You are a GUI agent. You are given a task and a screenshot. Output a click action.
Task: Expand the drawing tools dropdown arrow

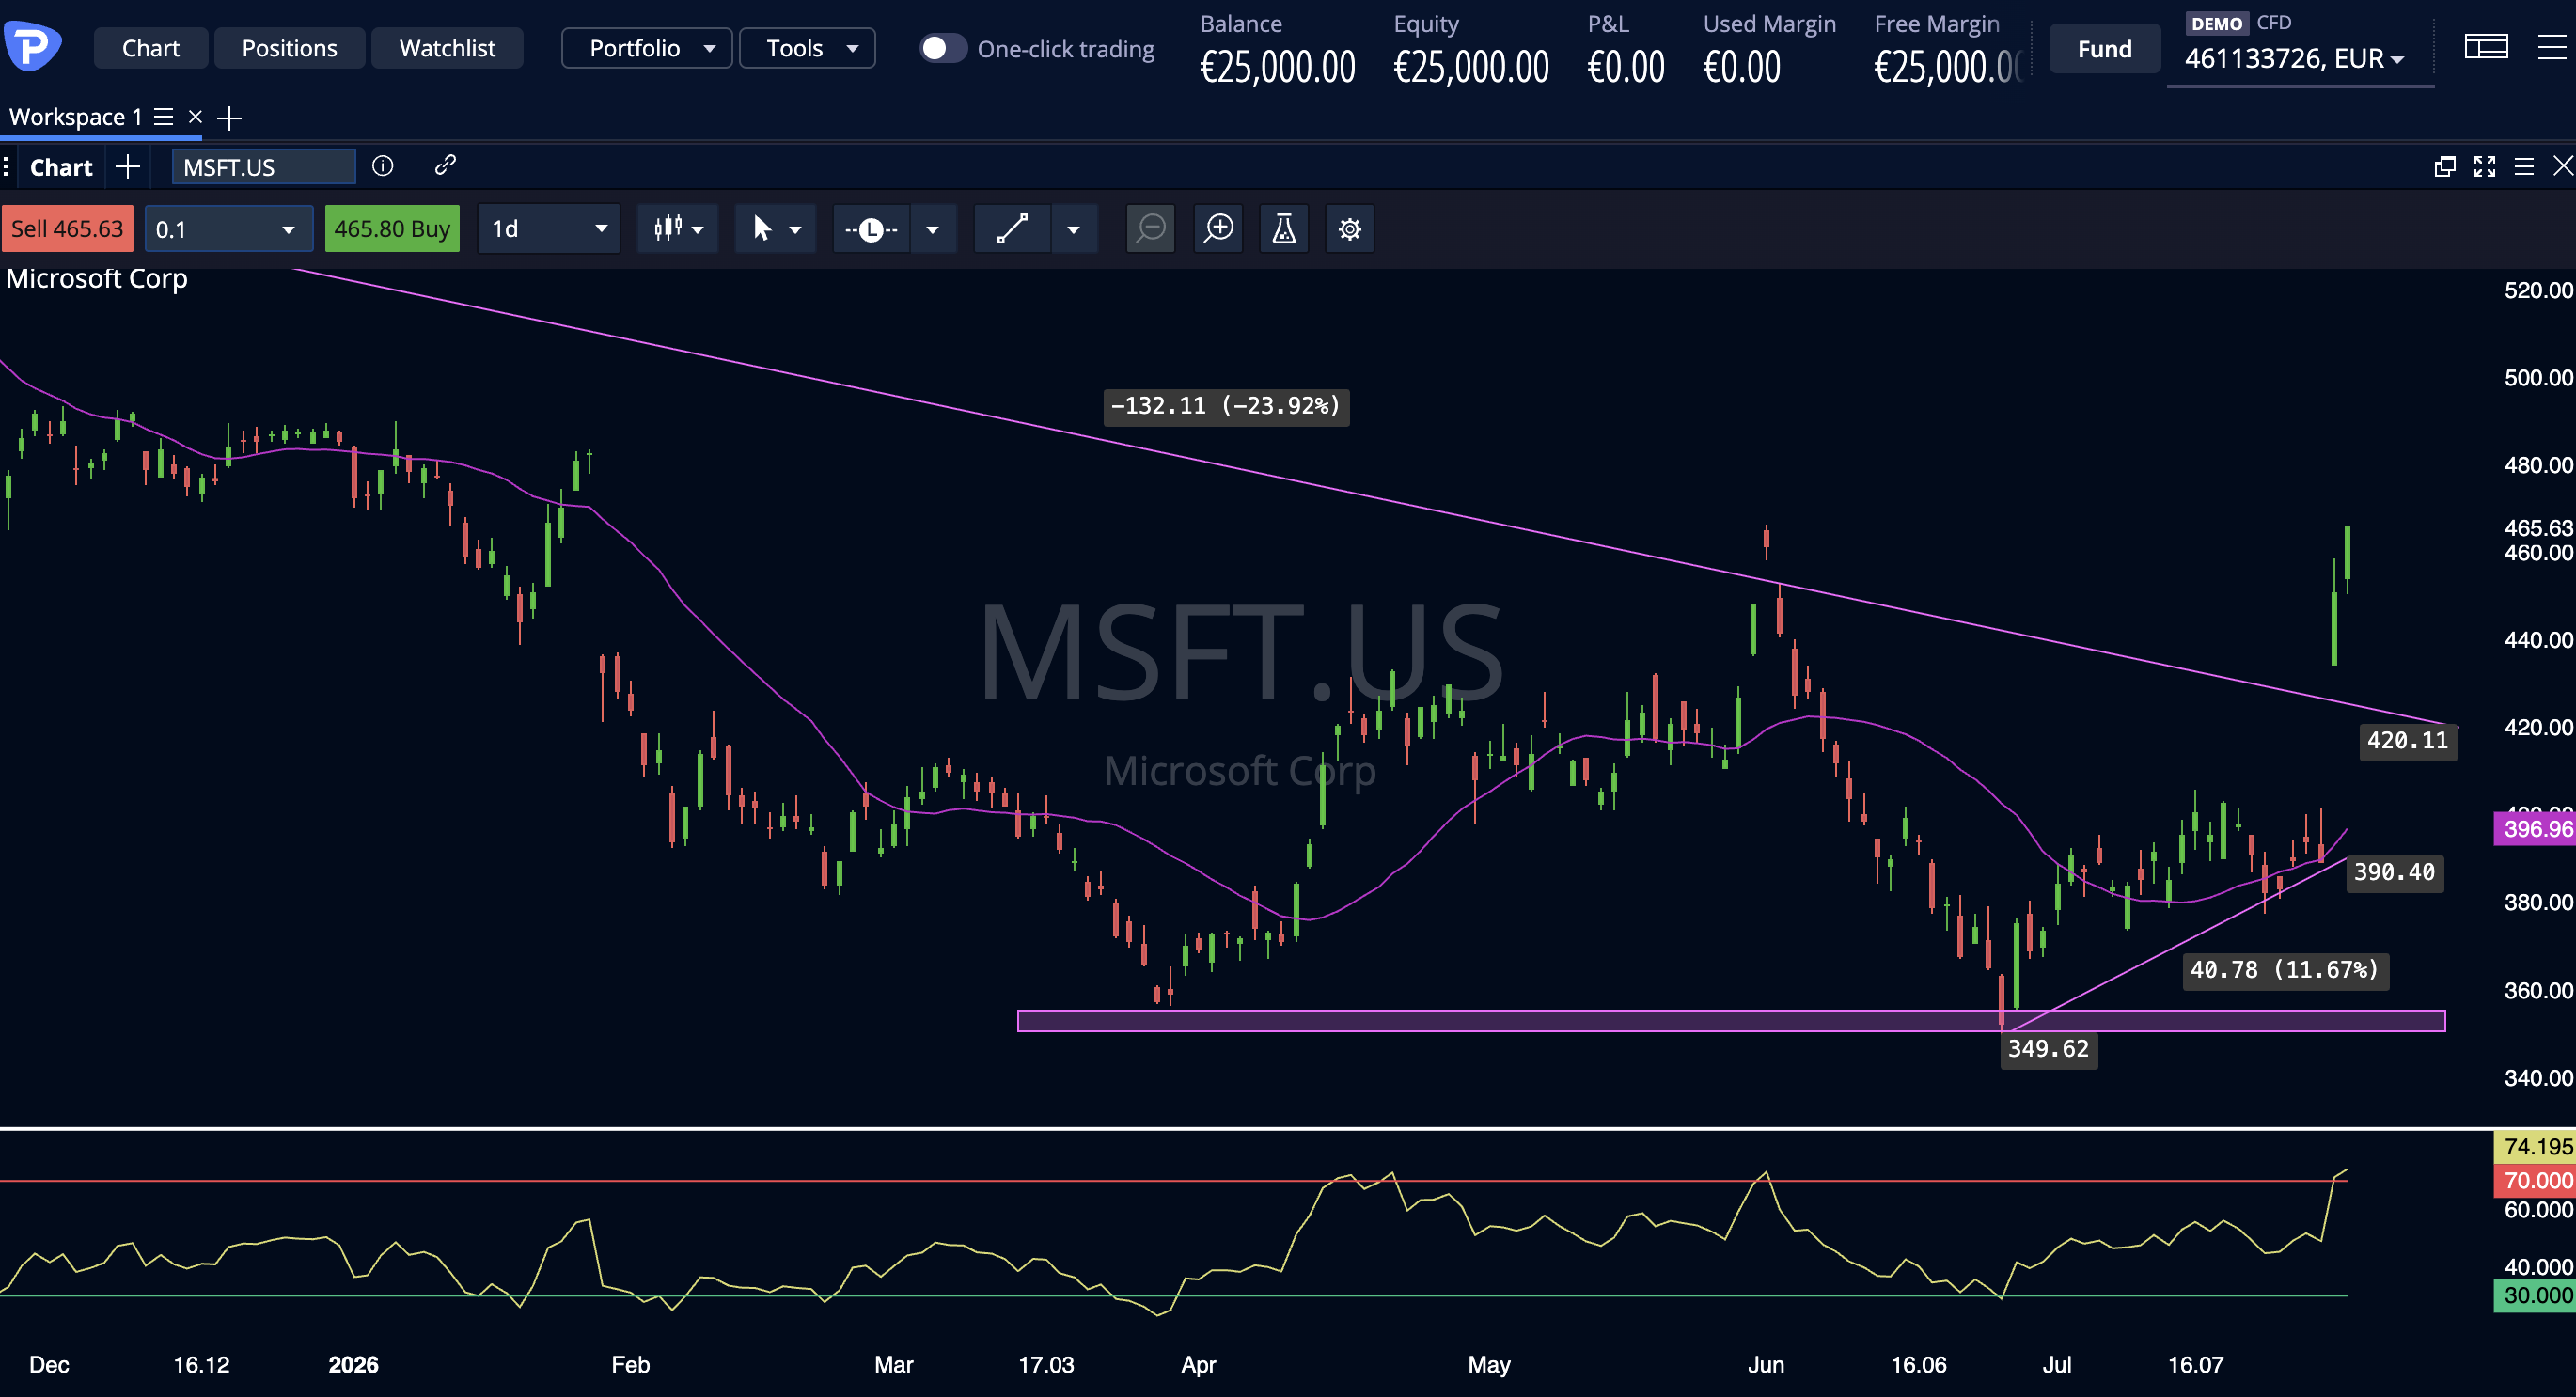click(1074, 229)
